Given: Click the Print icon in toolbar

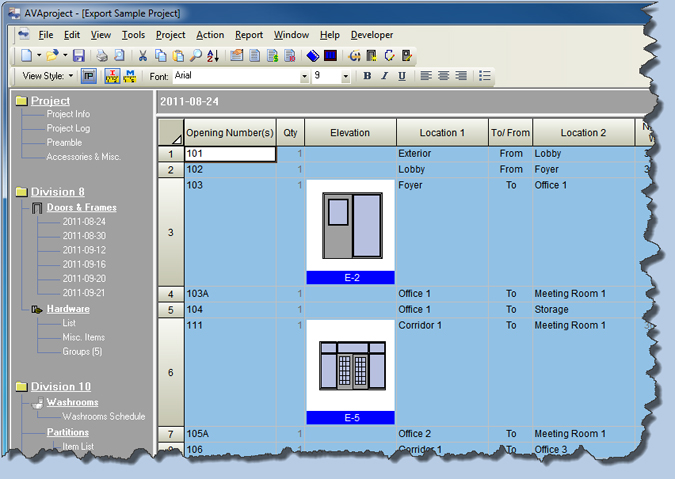Looking at the screenshot, I should pos(102,56).
